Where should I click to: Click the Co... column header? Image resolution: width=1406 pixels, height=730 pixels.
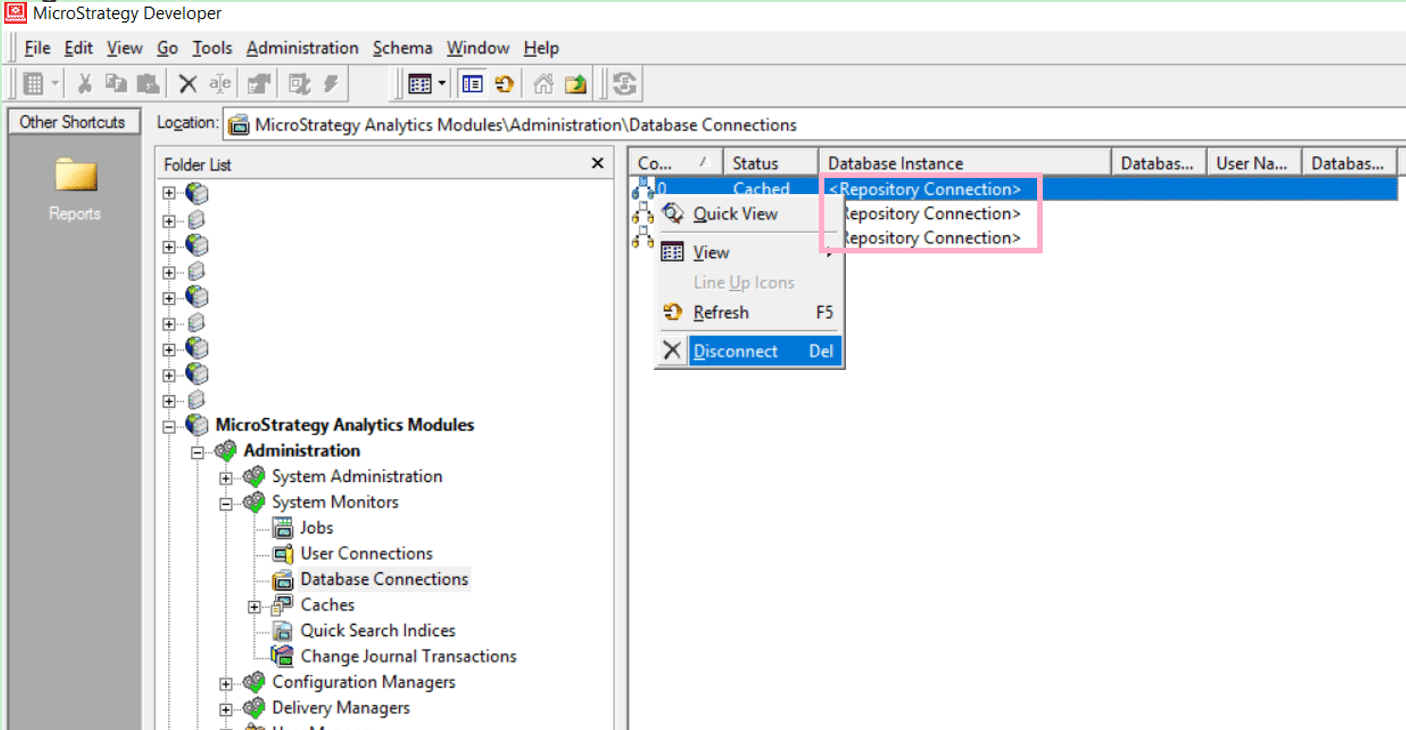676,163
